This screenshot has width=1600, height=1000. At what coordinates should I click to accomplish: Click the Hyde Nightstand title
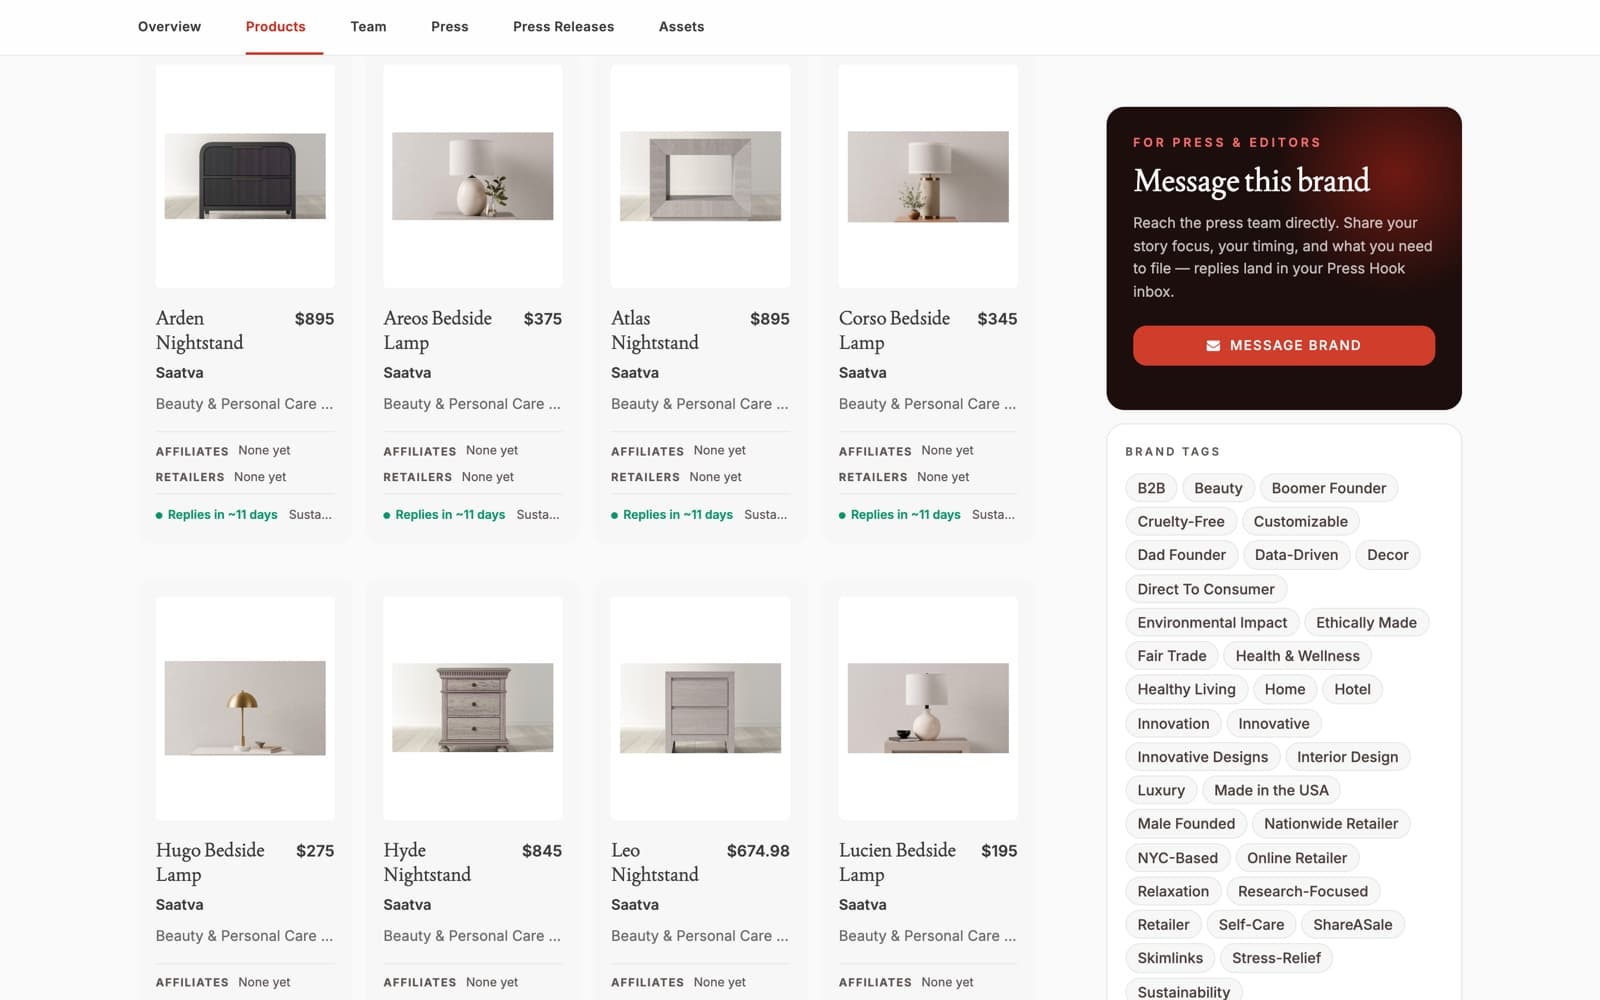[x=427, y=862]
